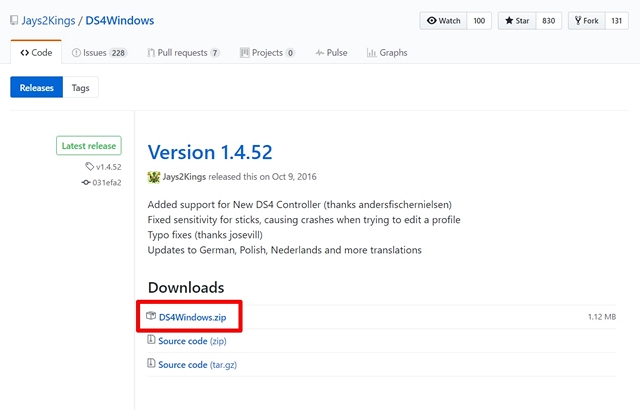Click the eye icon in Watch button
This screenshot has width=640, height=410.
point(431,20)
